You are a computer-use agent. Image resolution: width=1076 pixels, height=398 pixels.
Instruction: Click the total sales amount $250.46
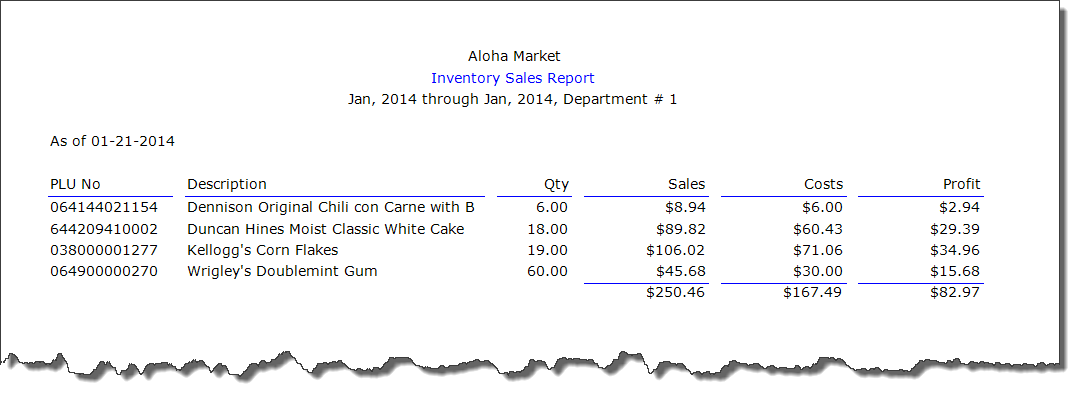pyautogui.click(x=675, y=292)
